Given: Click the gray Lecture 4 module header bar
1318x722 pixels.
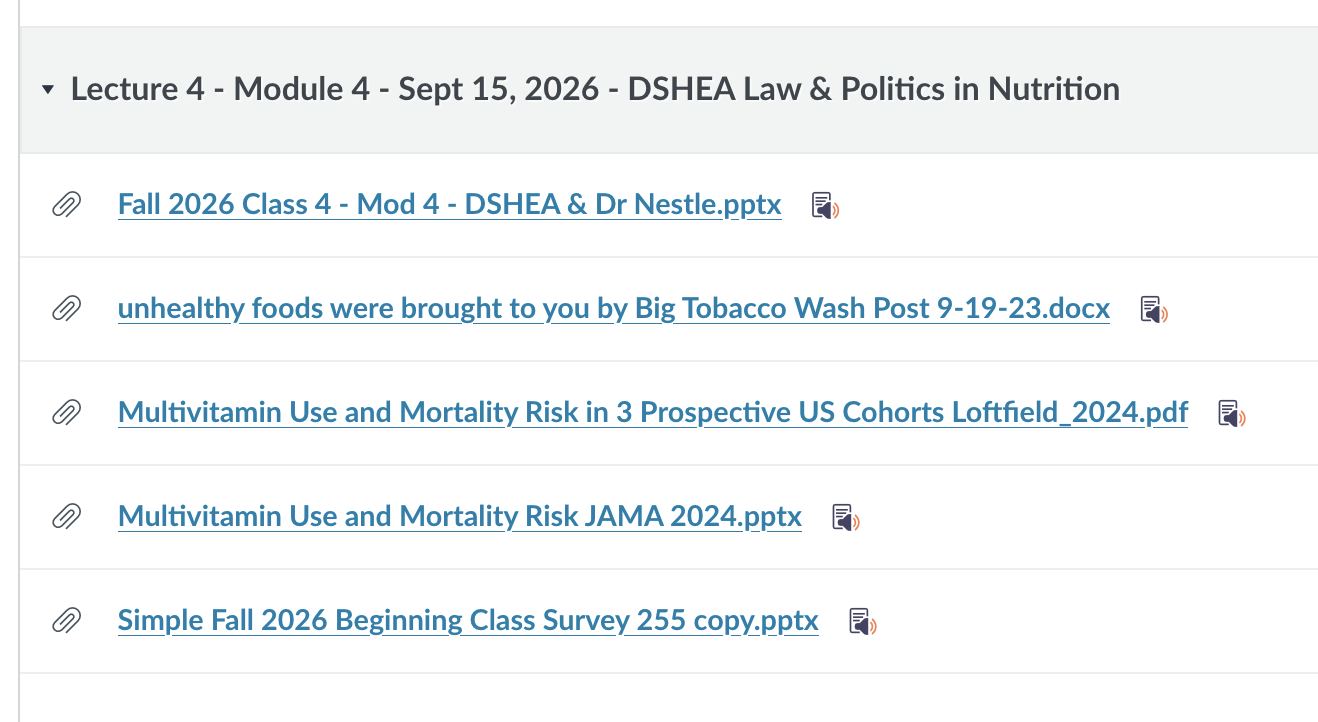Looking at the screenshot, I should 669,90.
